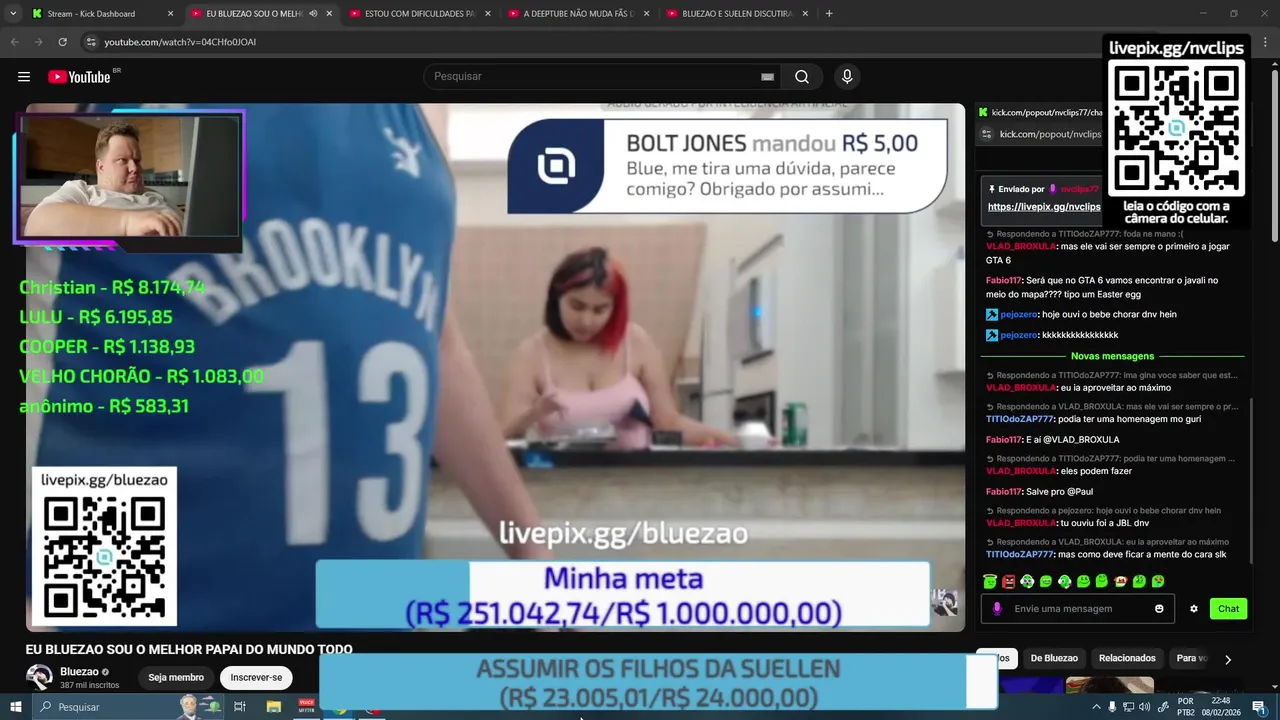
Task: Close the ESTOU COM DIFICULDADES tab
Action: point(488,14)
